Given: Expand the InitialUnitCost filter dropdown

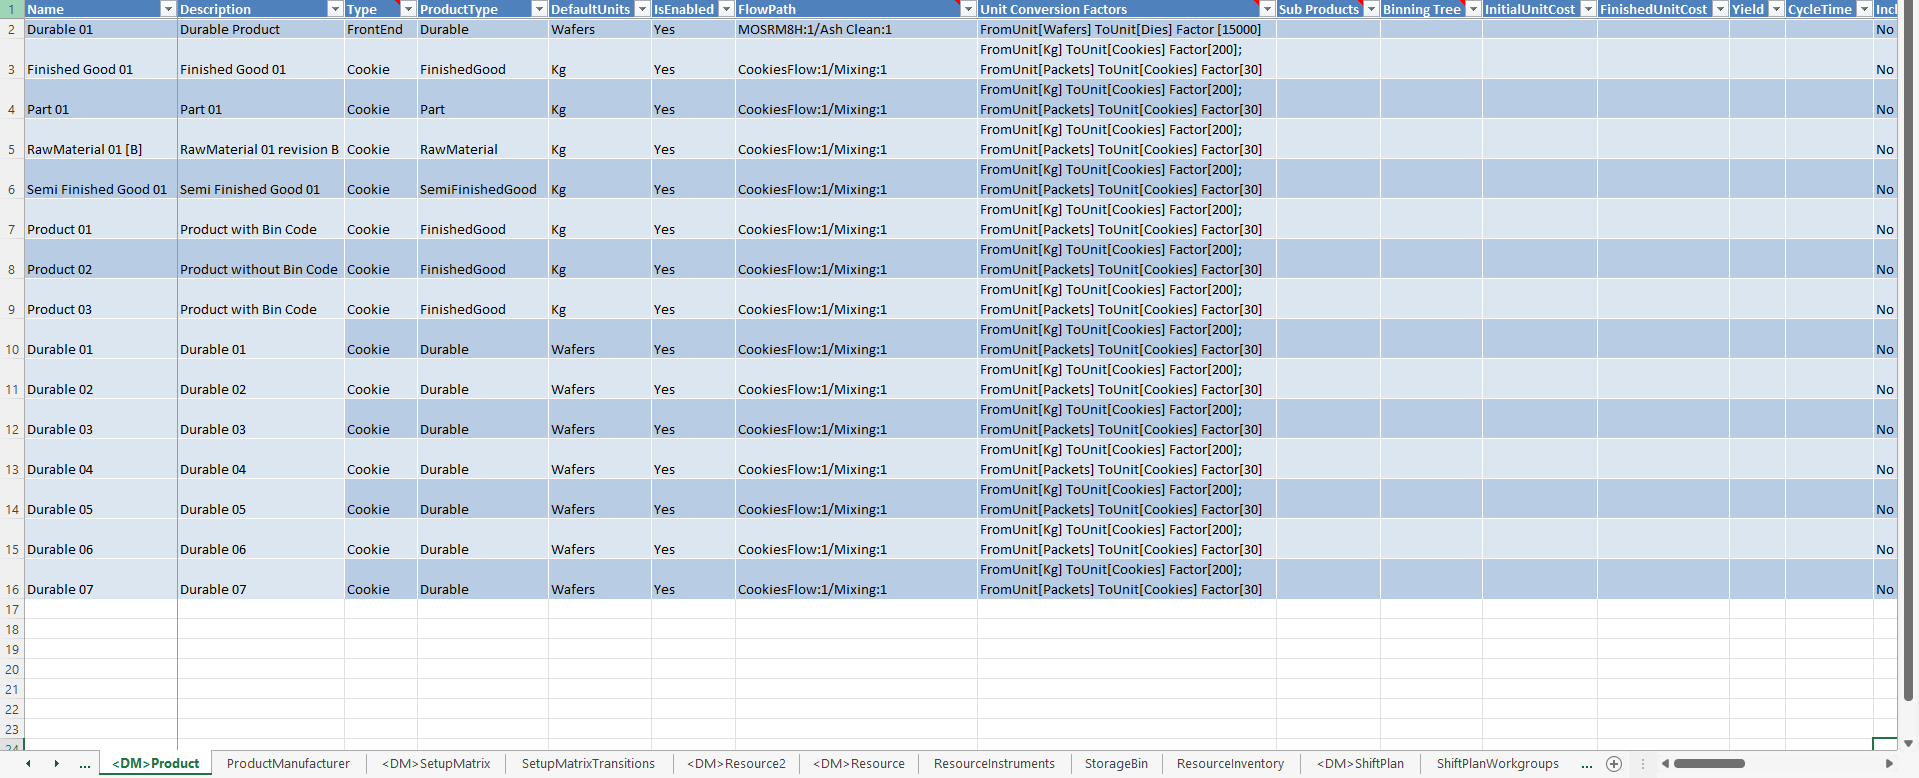Looking at the screenshot, I should coord(1588,9).
